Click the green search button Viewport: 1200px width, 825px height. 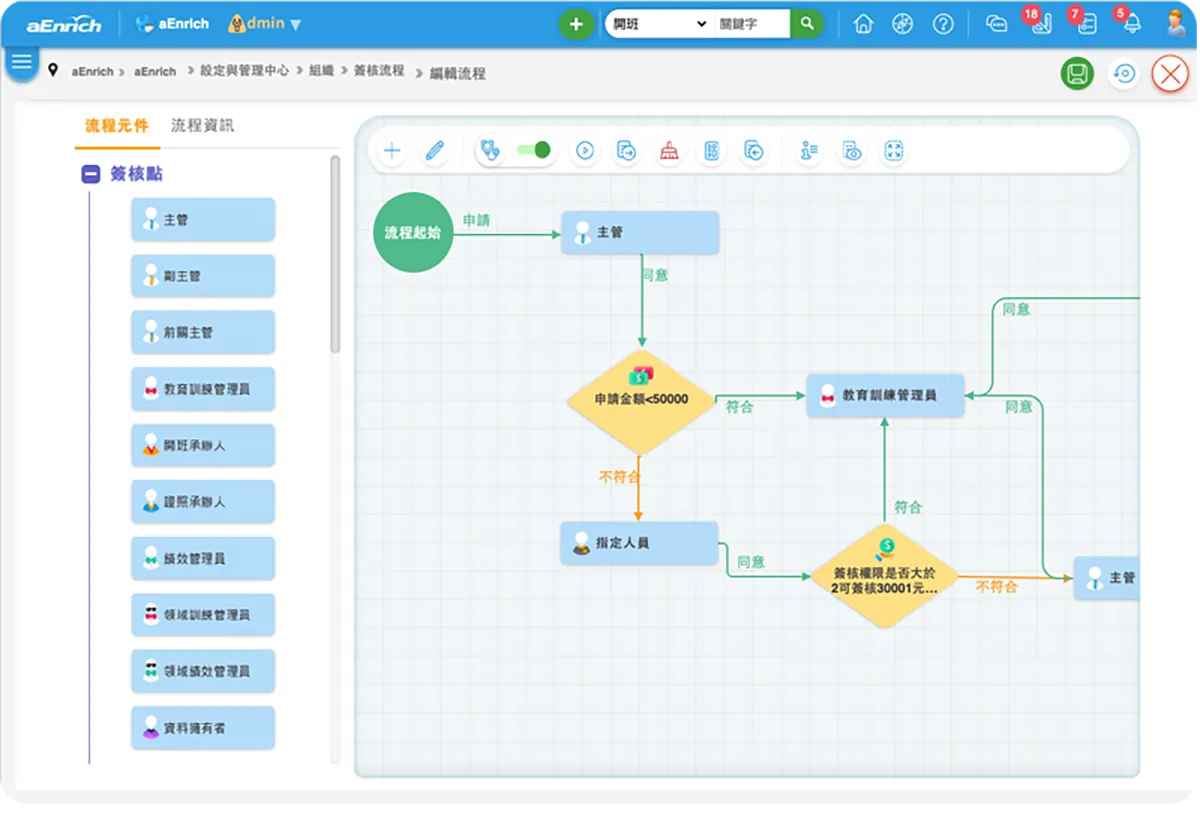coord(807,24)
